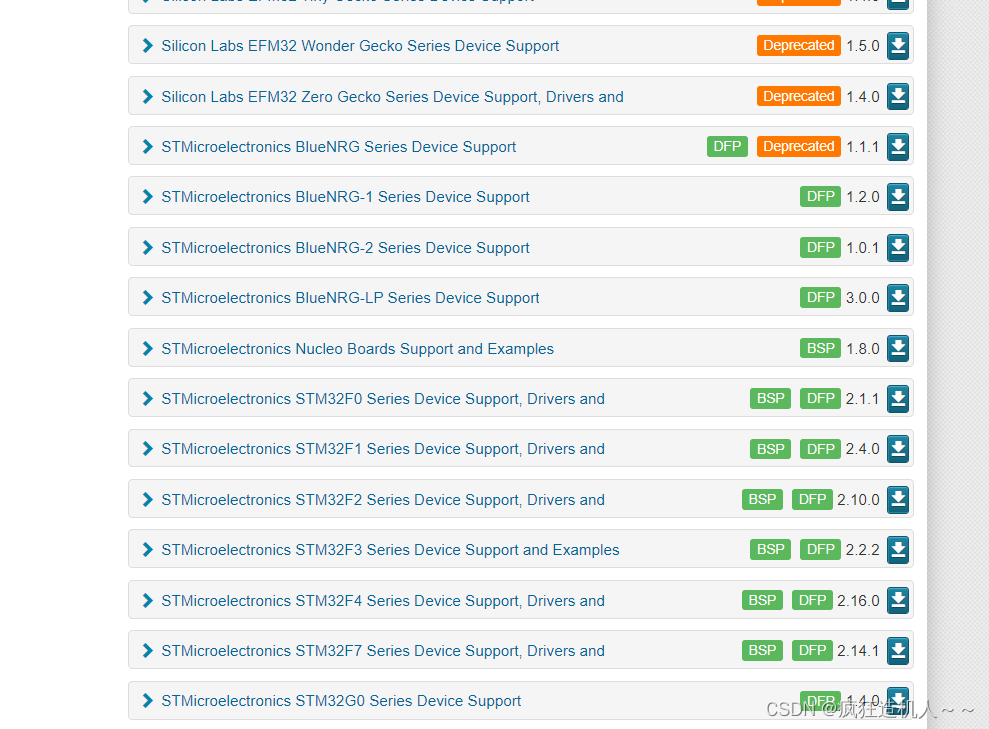Click BSP badge on Nucleo Boards row
This screenshot has width=989, height=729.
[821, 348]
